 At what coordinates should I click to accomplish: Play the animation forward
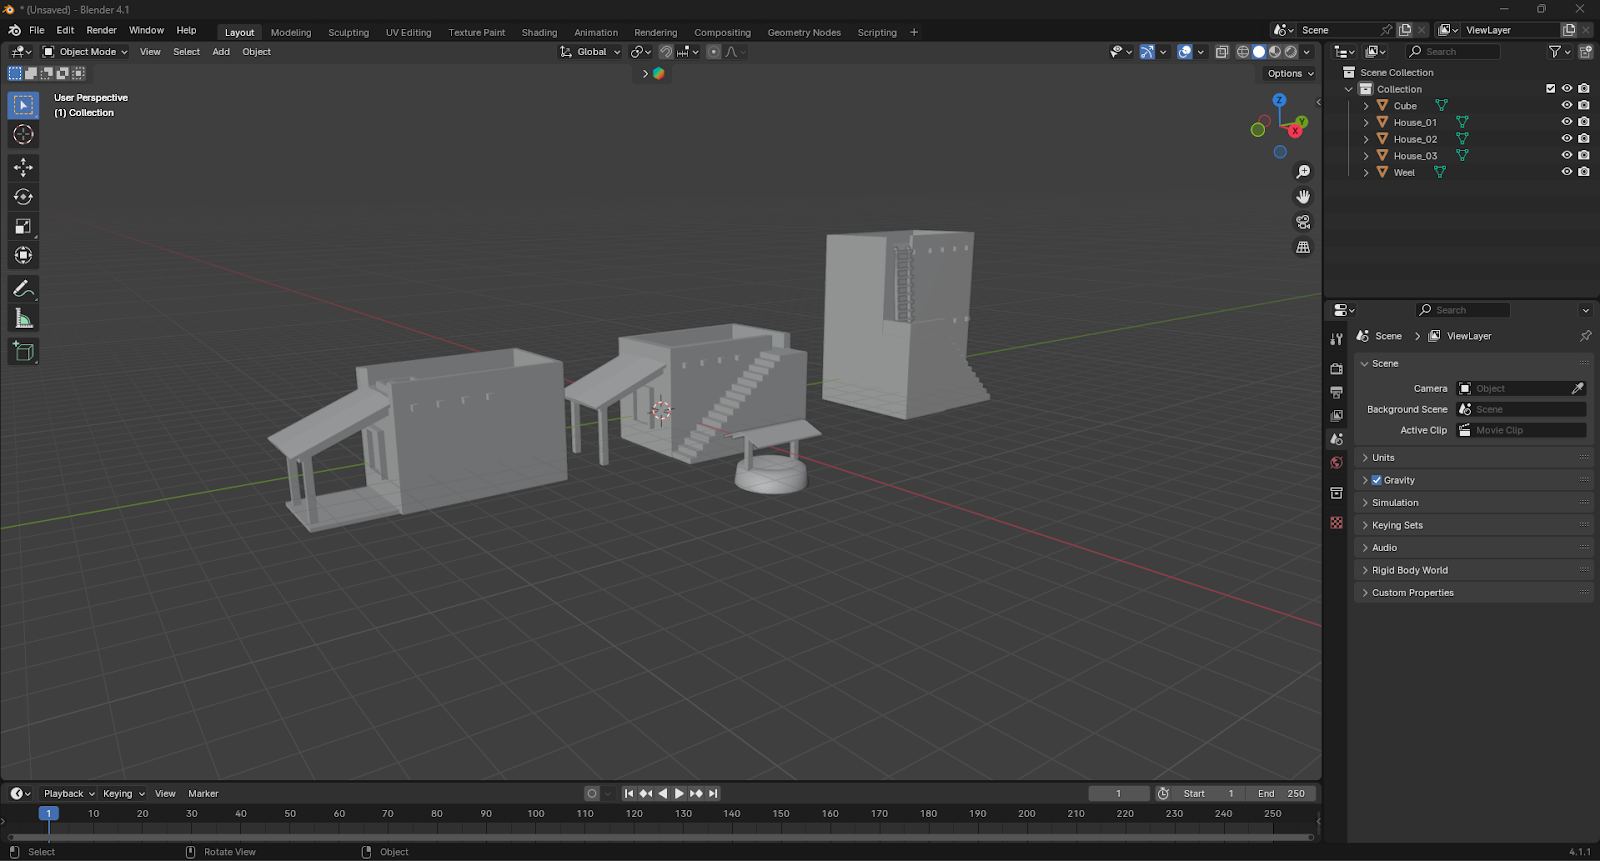pos(679,793)
